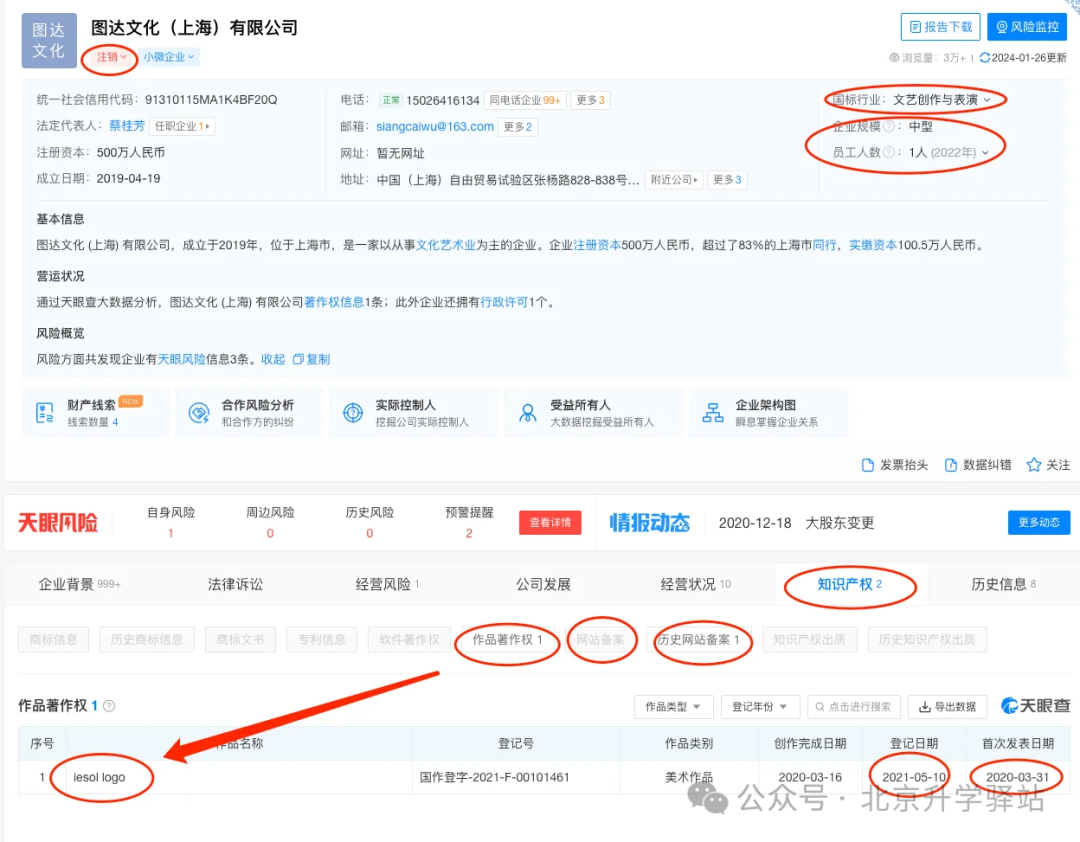Click the help icon beside 作品著作权 1
This screenshot has width=1080, height=842.
tap(109, 706)
